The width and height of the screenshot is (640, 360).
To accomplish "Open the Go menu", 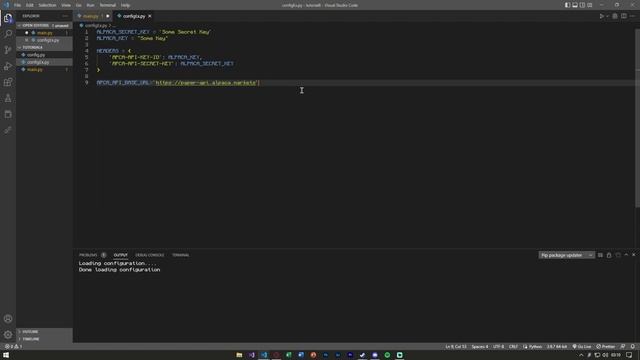I will pyautogui.click(x=78, y=5).
